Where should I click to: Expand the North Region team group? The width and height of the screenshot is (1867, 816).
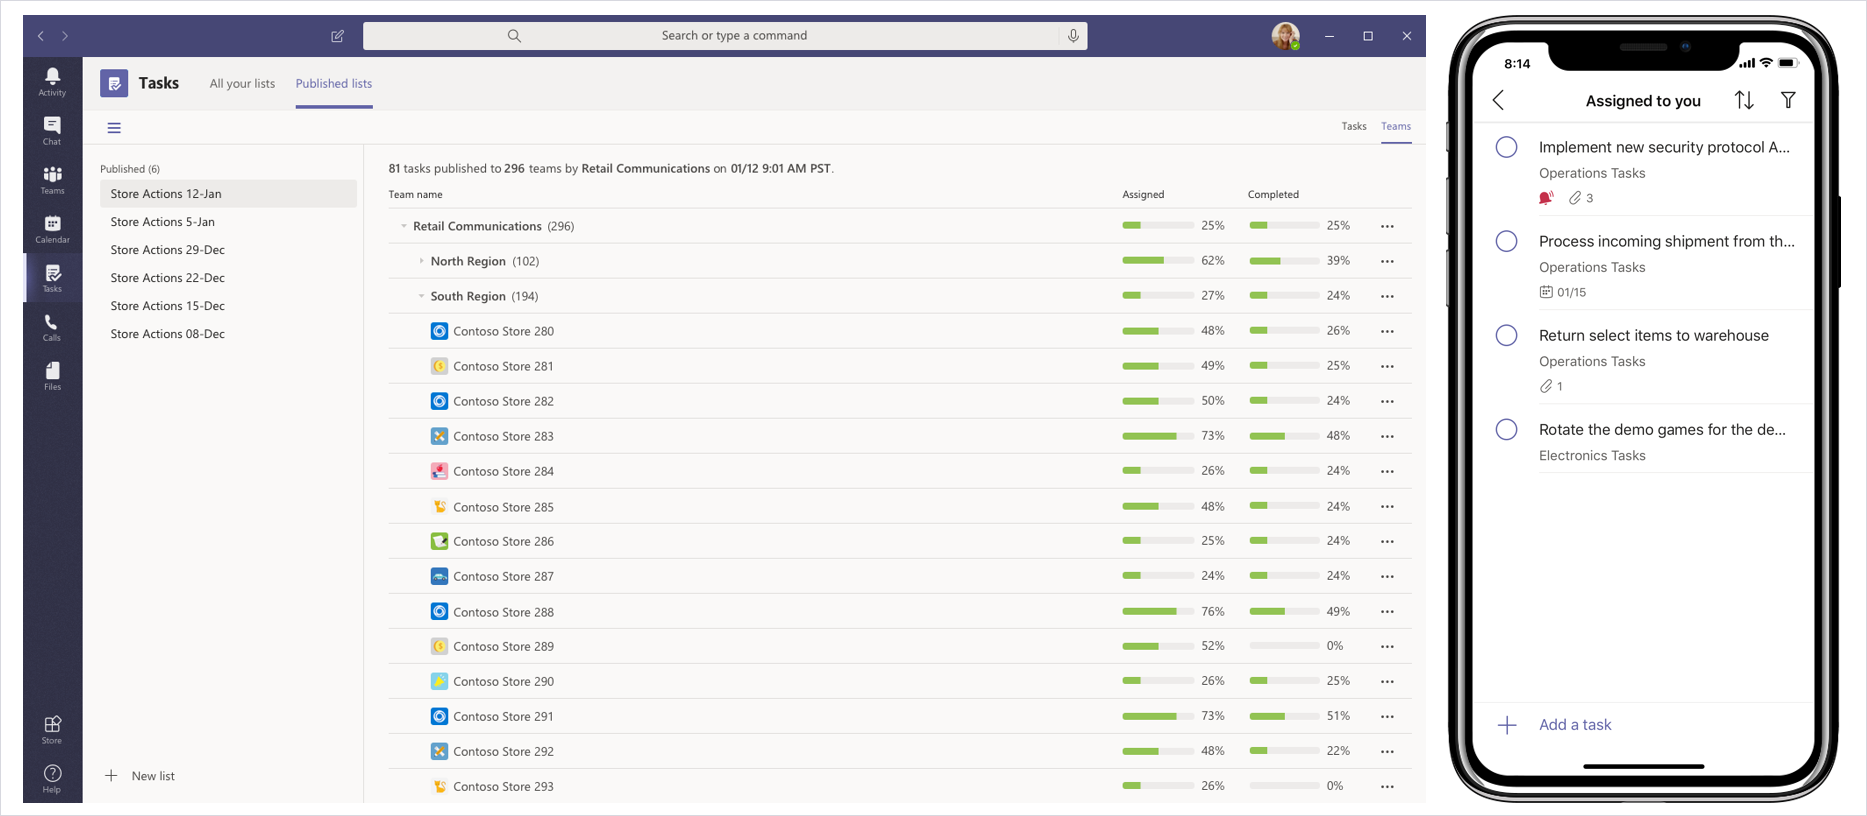click(421, 261)
